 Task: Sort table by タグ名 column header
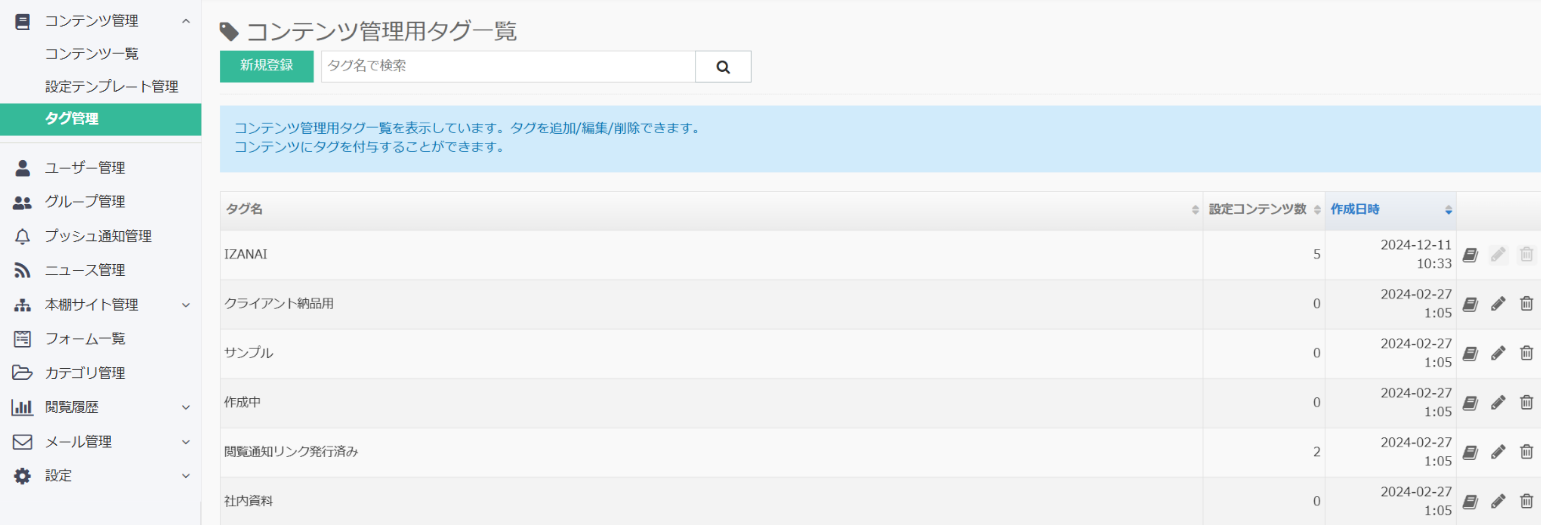[x=710, y=210]
